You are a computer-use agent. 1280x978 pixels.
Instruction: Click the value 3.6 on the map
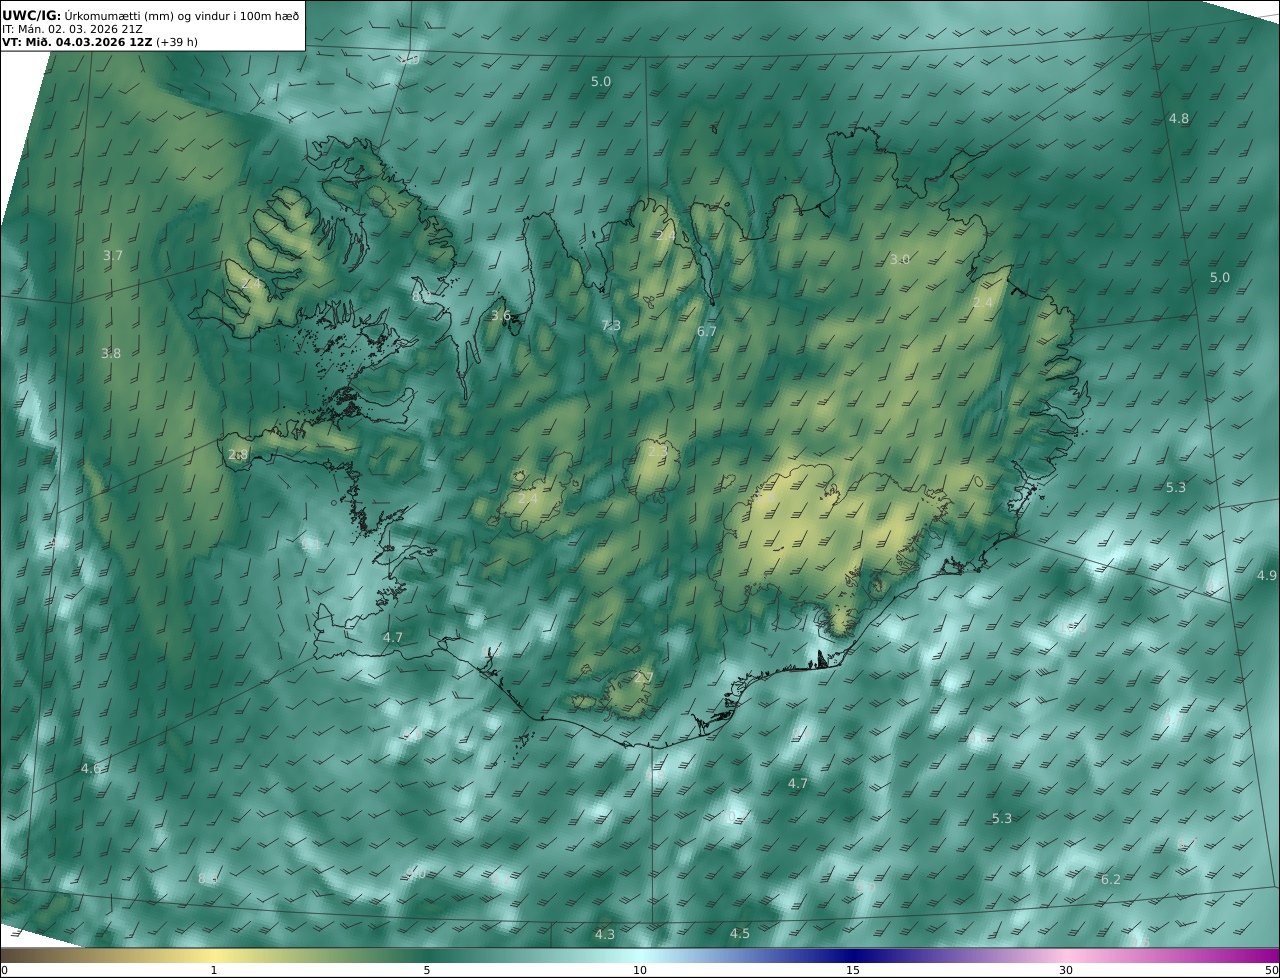(x=501, y=316)
